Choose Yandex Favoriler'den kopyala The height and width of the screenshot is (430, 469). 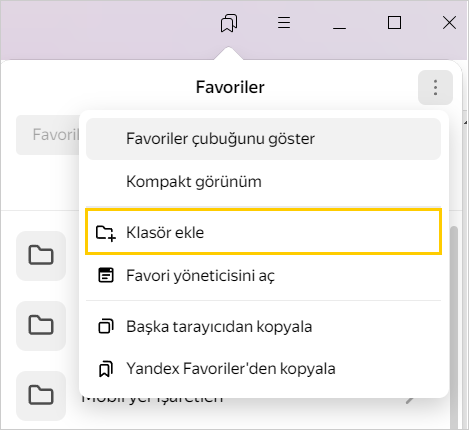263,369
